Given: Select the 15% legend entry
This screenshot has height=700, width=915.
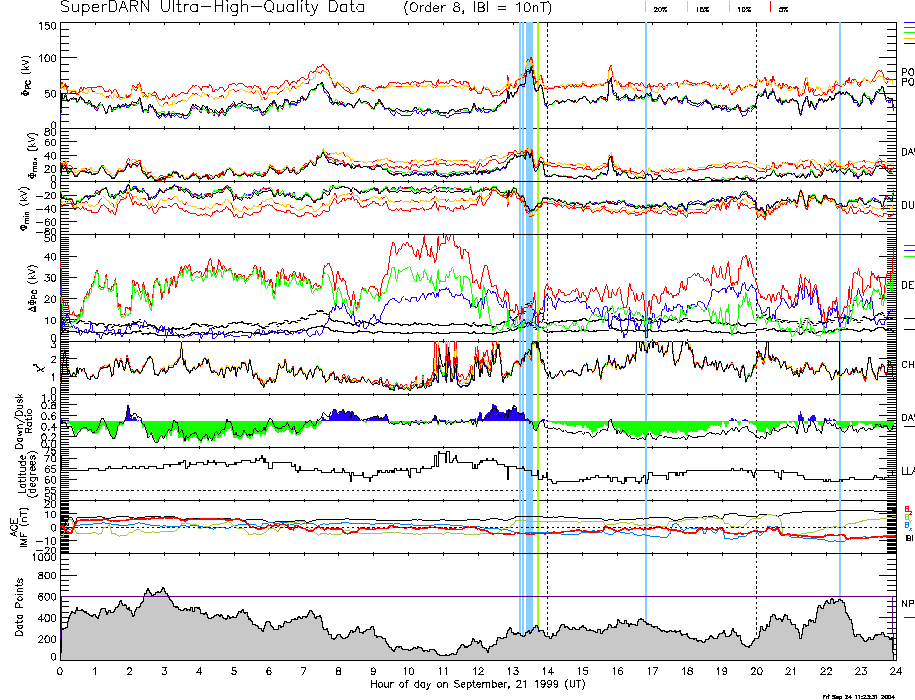Looking at the screenshot, I should tap(702, 7).
